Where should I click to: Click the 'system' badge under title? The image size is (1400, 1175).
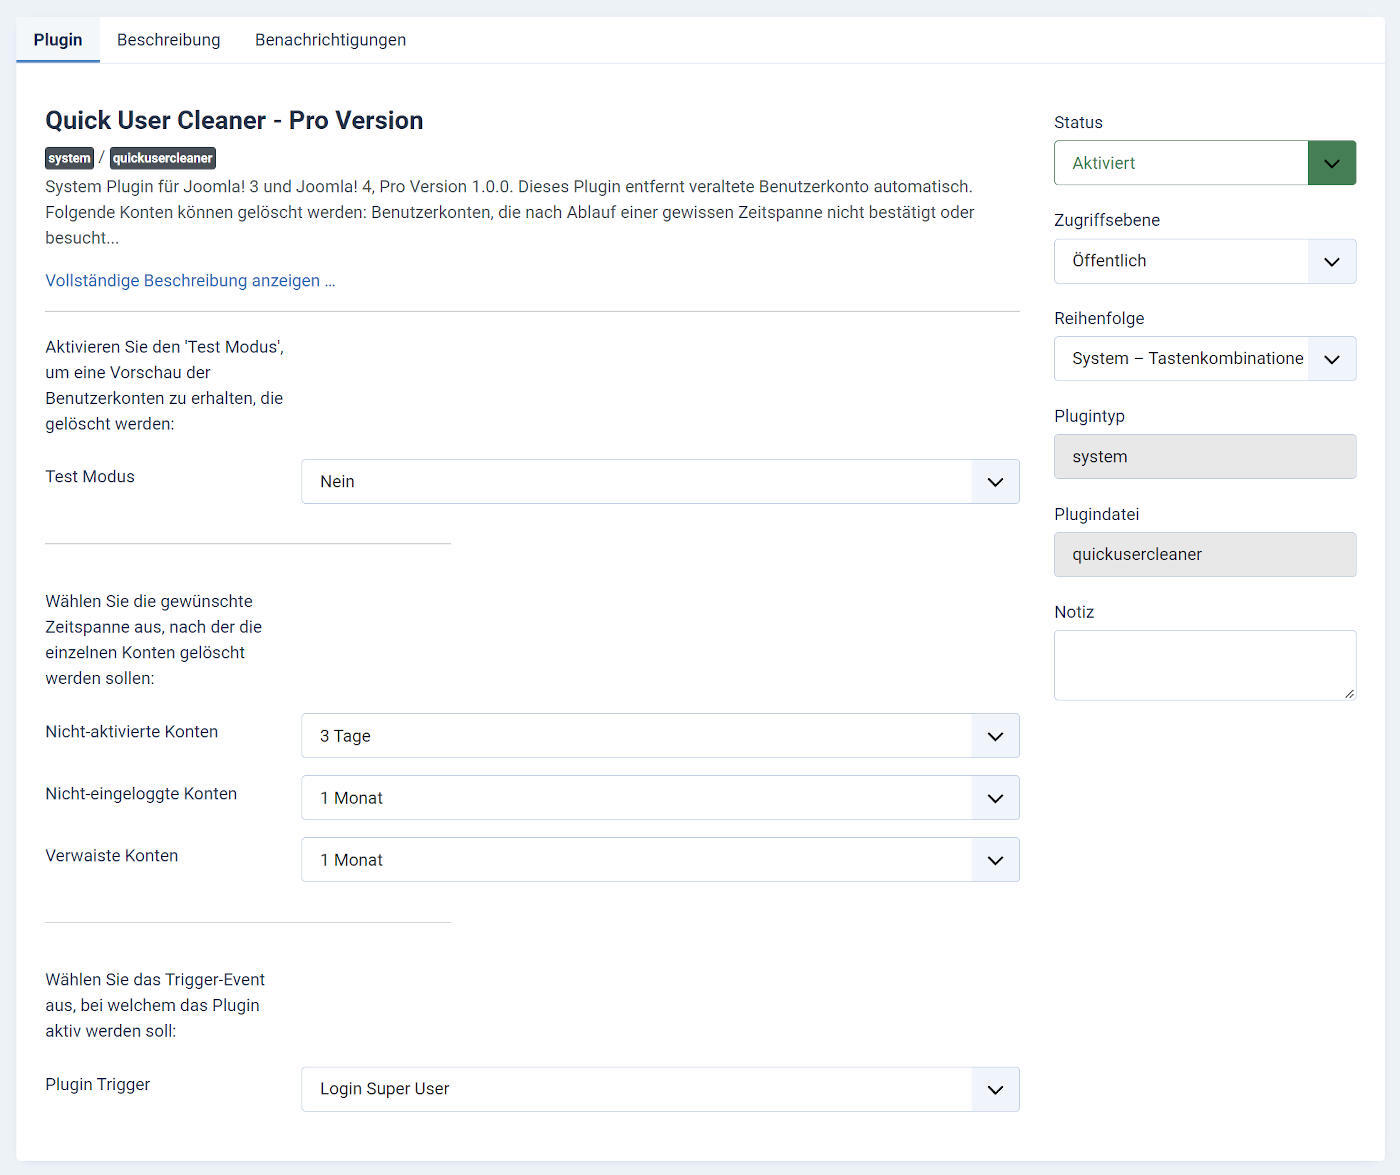69,158
